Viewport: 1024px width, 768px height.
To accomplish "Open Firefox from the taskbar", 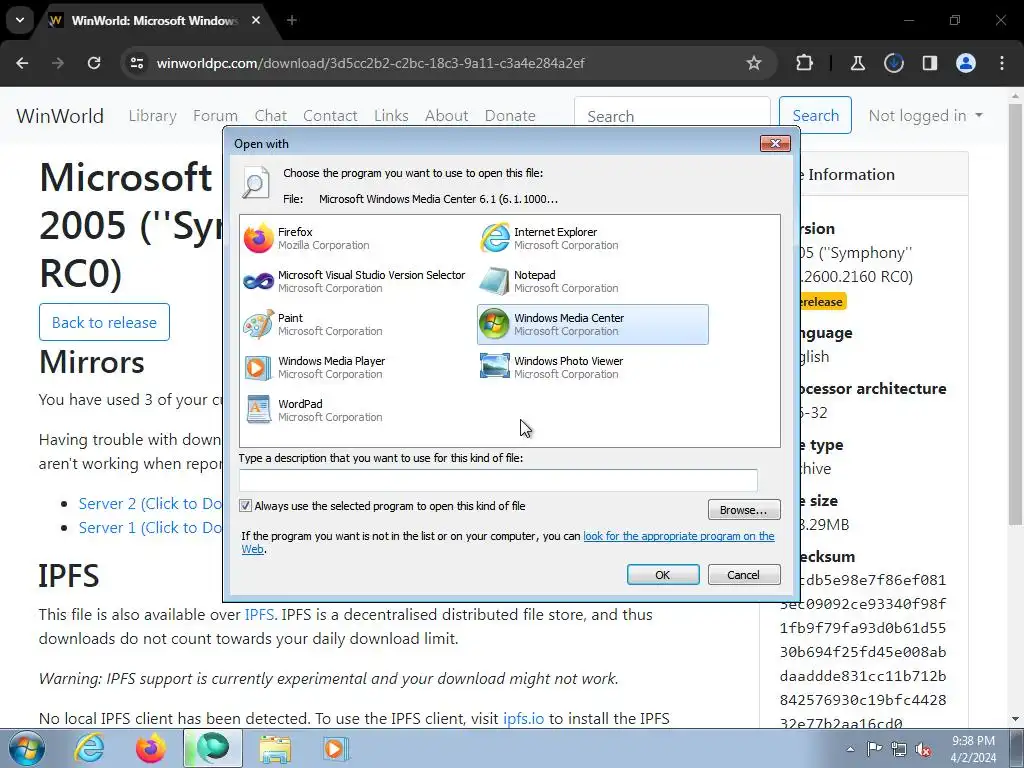I will (151, 748).
